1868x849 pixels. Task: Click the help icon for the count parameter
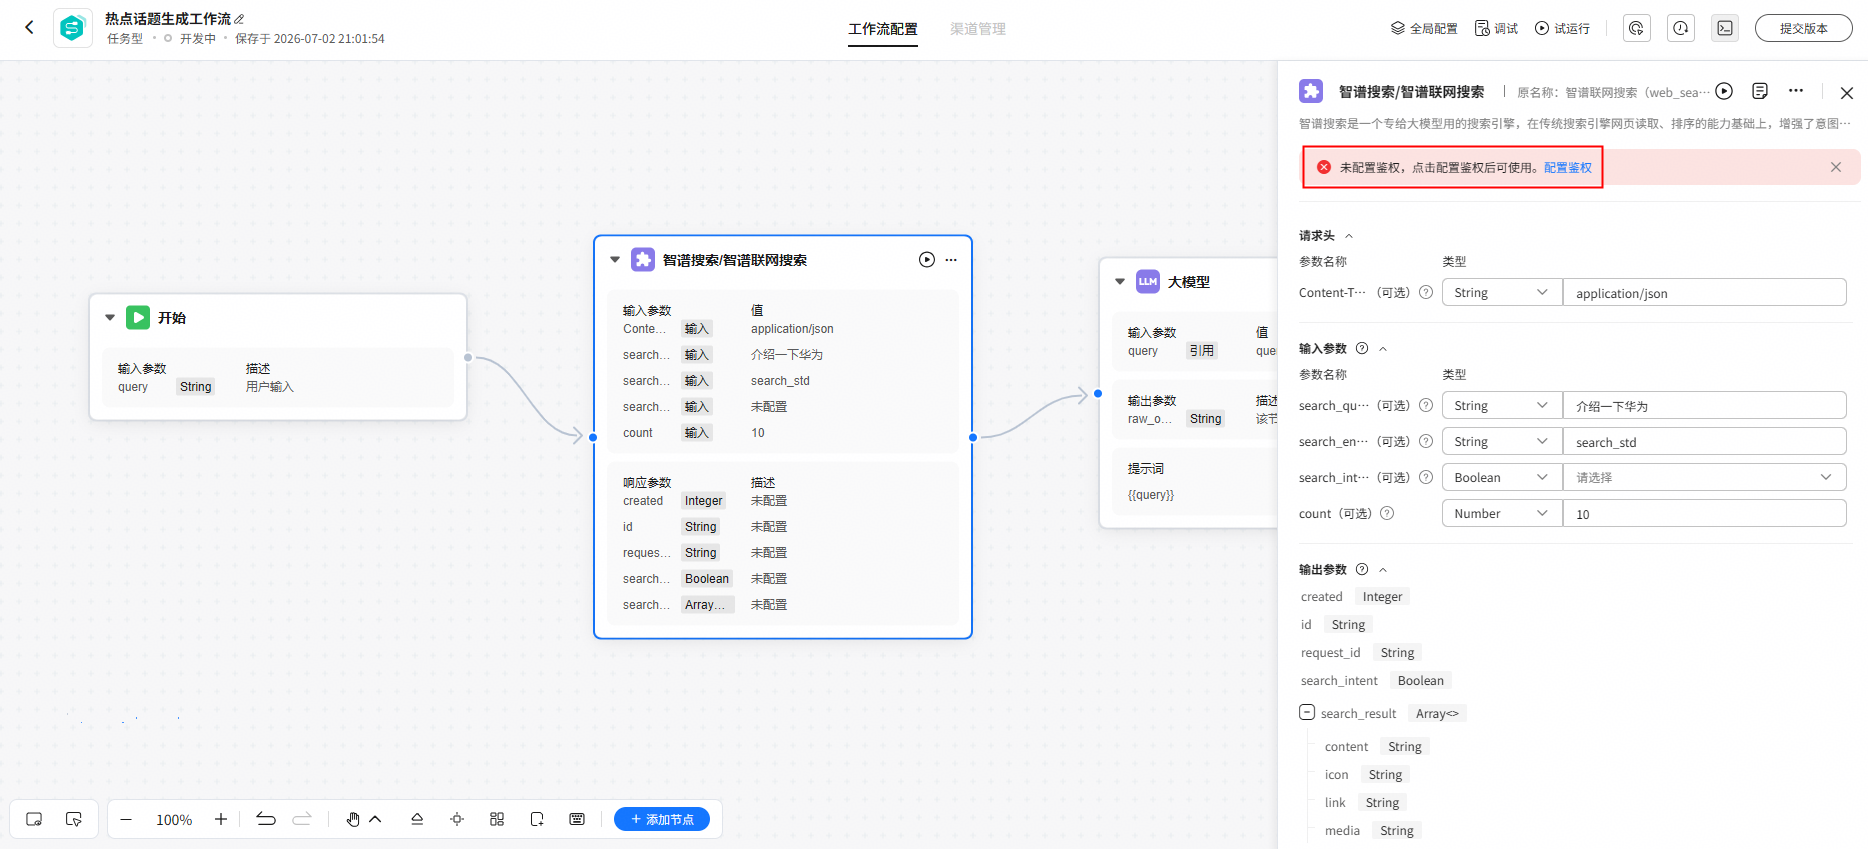click(x=1387, y=513)
